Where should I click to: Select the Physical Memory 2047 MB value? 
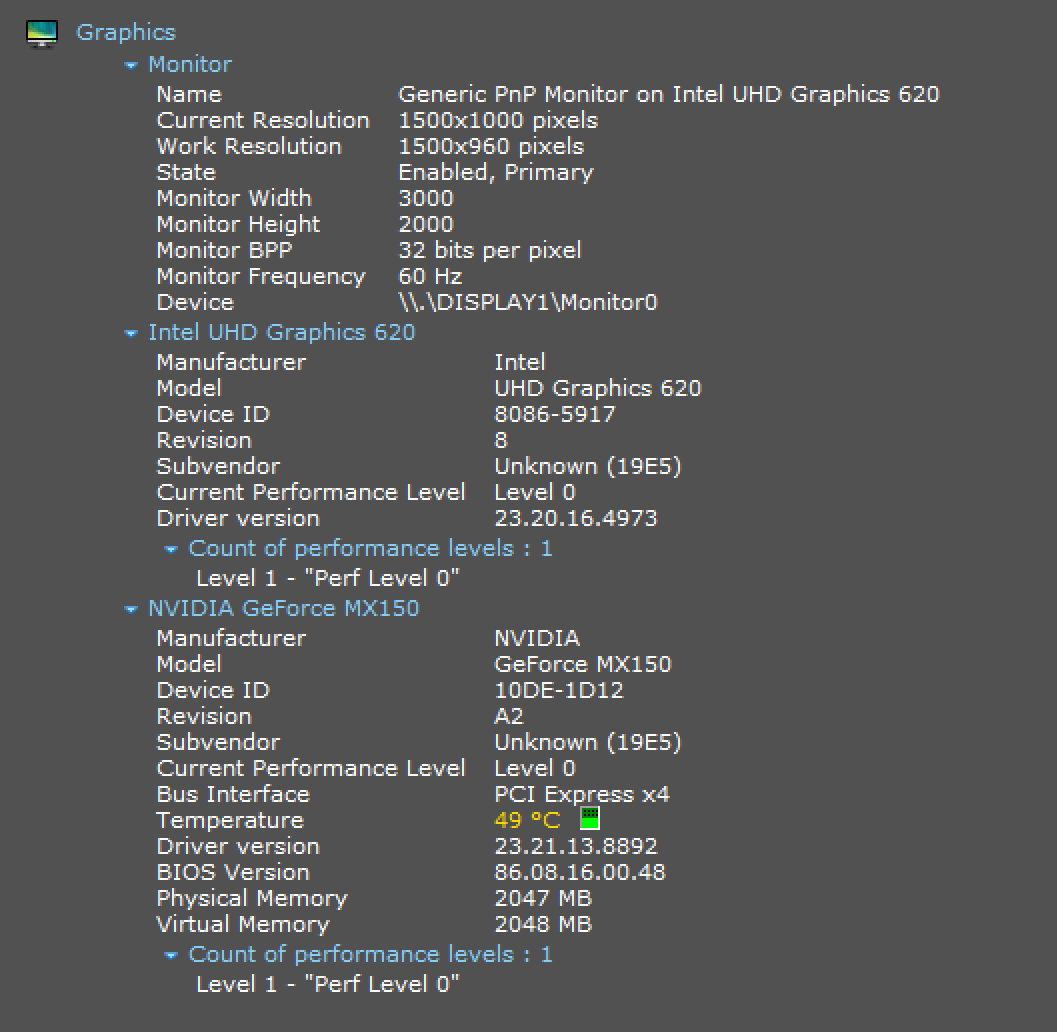pyautogui.click(x=542, y=898)
